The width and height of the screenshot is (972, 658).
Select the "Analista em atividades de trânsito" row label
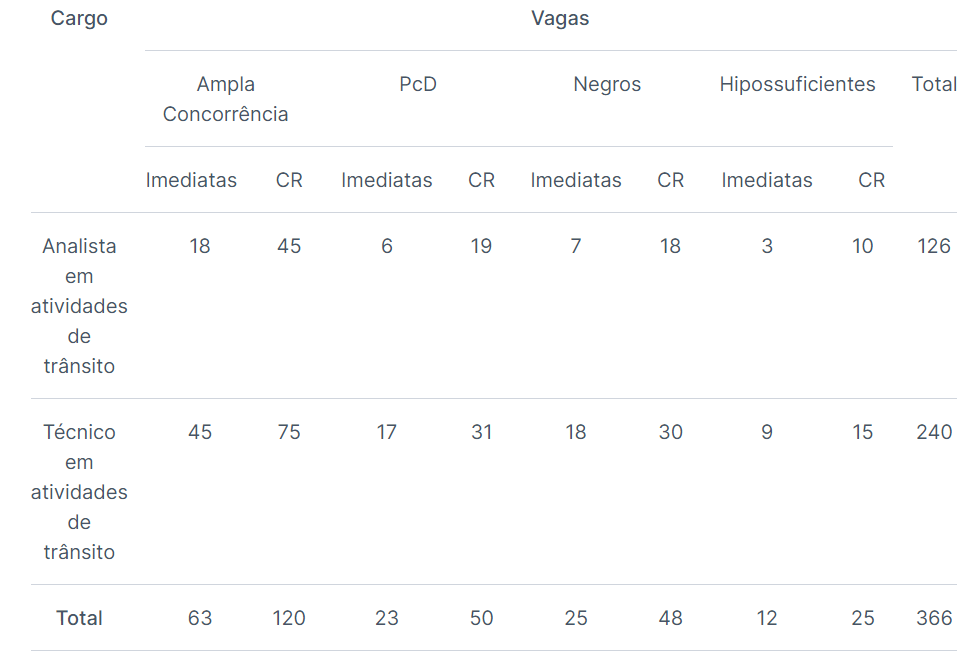pyautogui.click(x=79, y=306)
